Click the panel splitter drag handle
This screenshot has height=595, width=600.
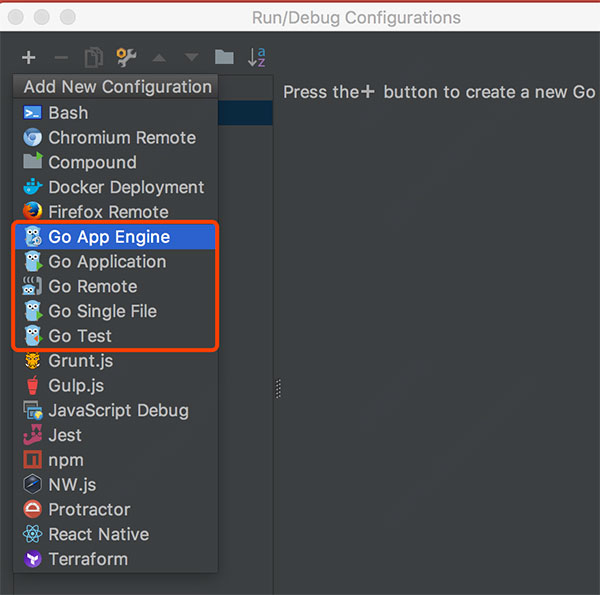[x=278, y=388]
